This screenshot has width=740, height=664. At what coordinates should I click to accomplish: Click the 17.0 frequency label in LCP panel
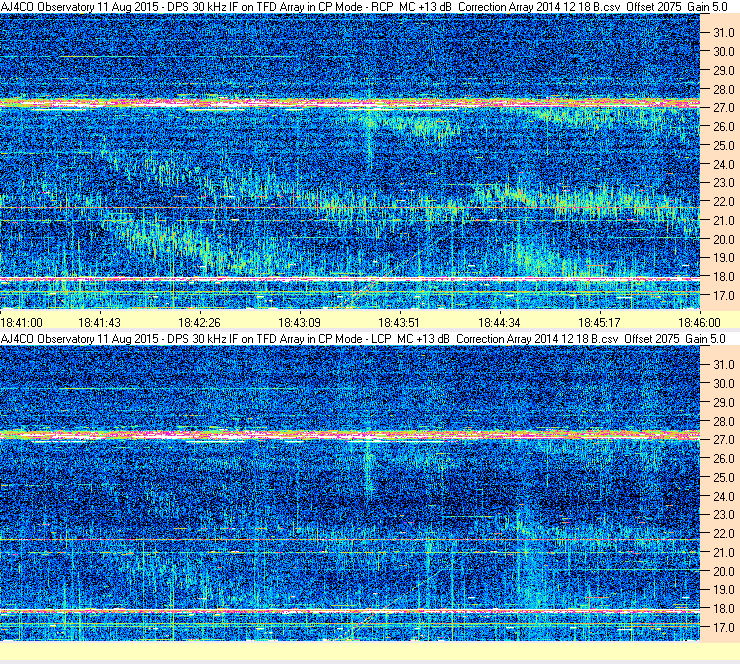723,628
